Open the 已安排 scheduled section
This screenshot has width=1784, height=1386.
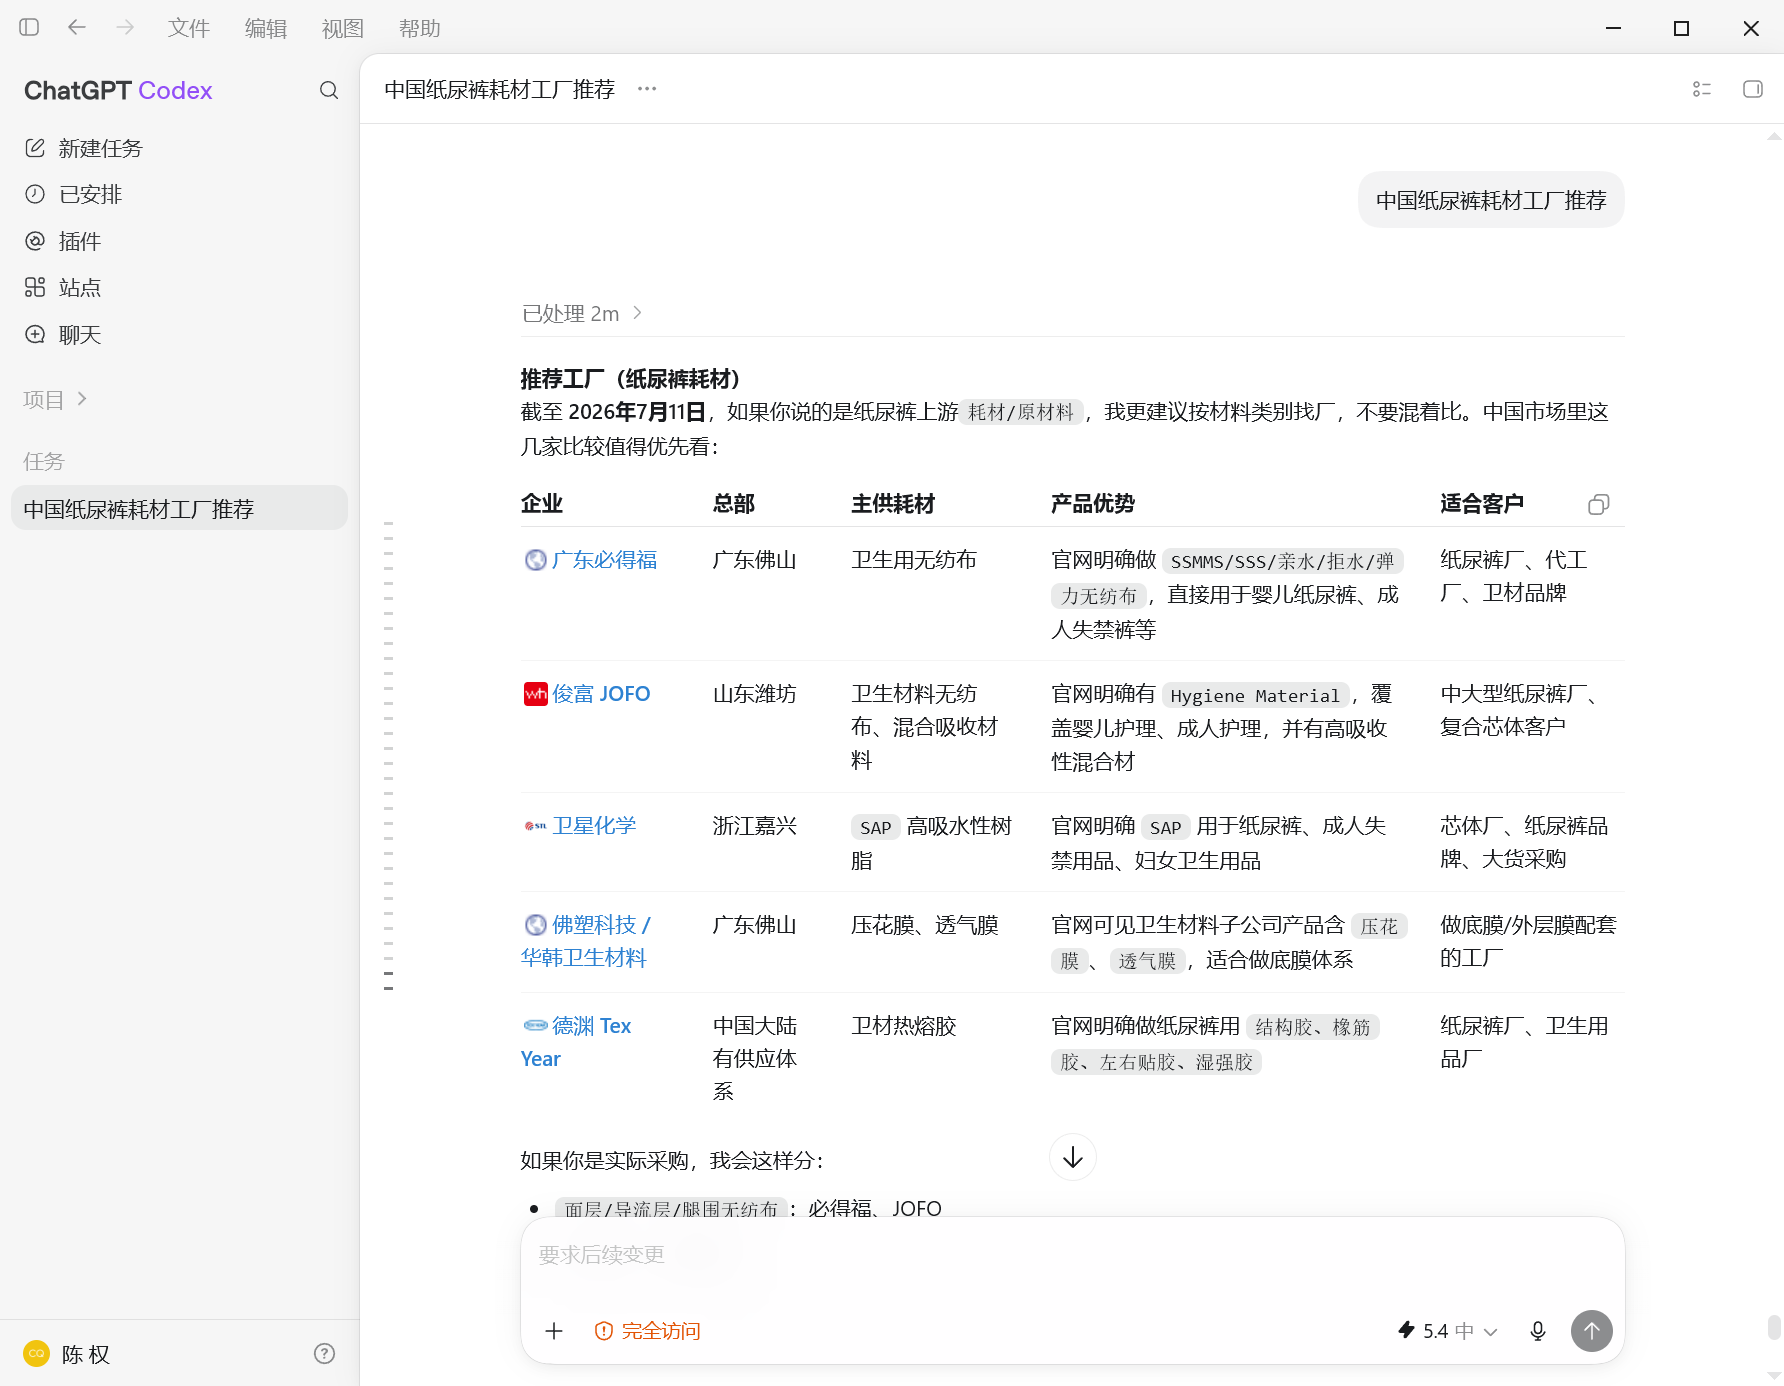pyautogui.click(x=180, y=194)
